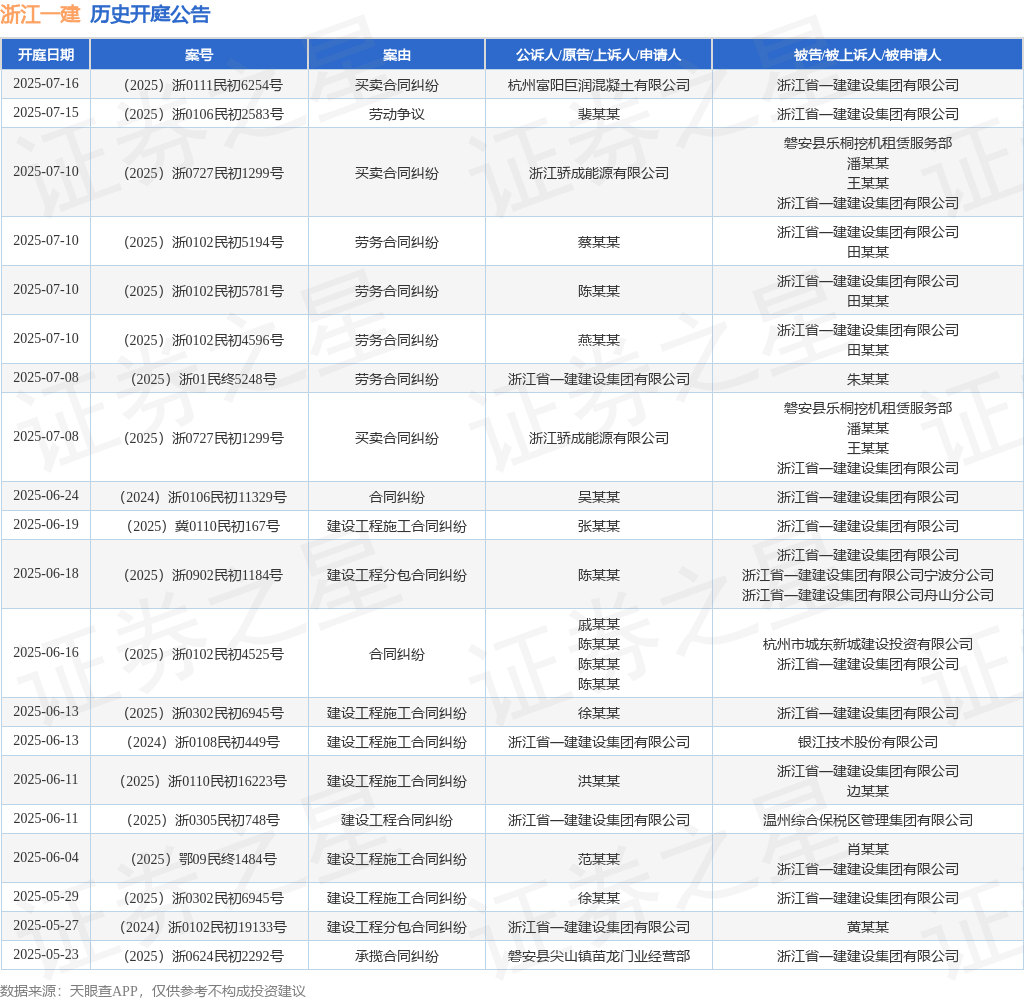The width and height of the screenshot is (1024, 1000).
Task: Click defendant 浙江省一建建设集团有限公司舟山分公司
Action: (868, 595)
